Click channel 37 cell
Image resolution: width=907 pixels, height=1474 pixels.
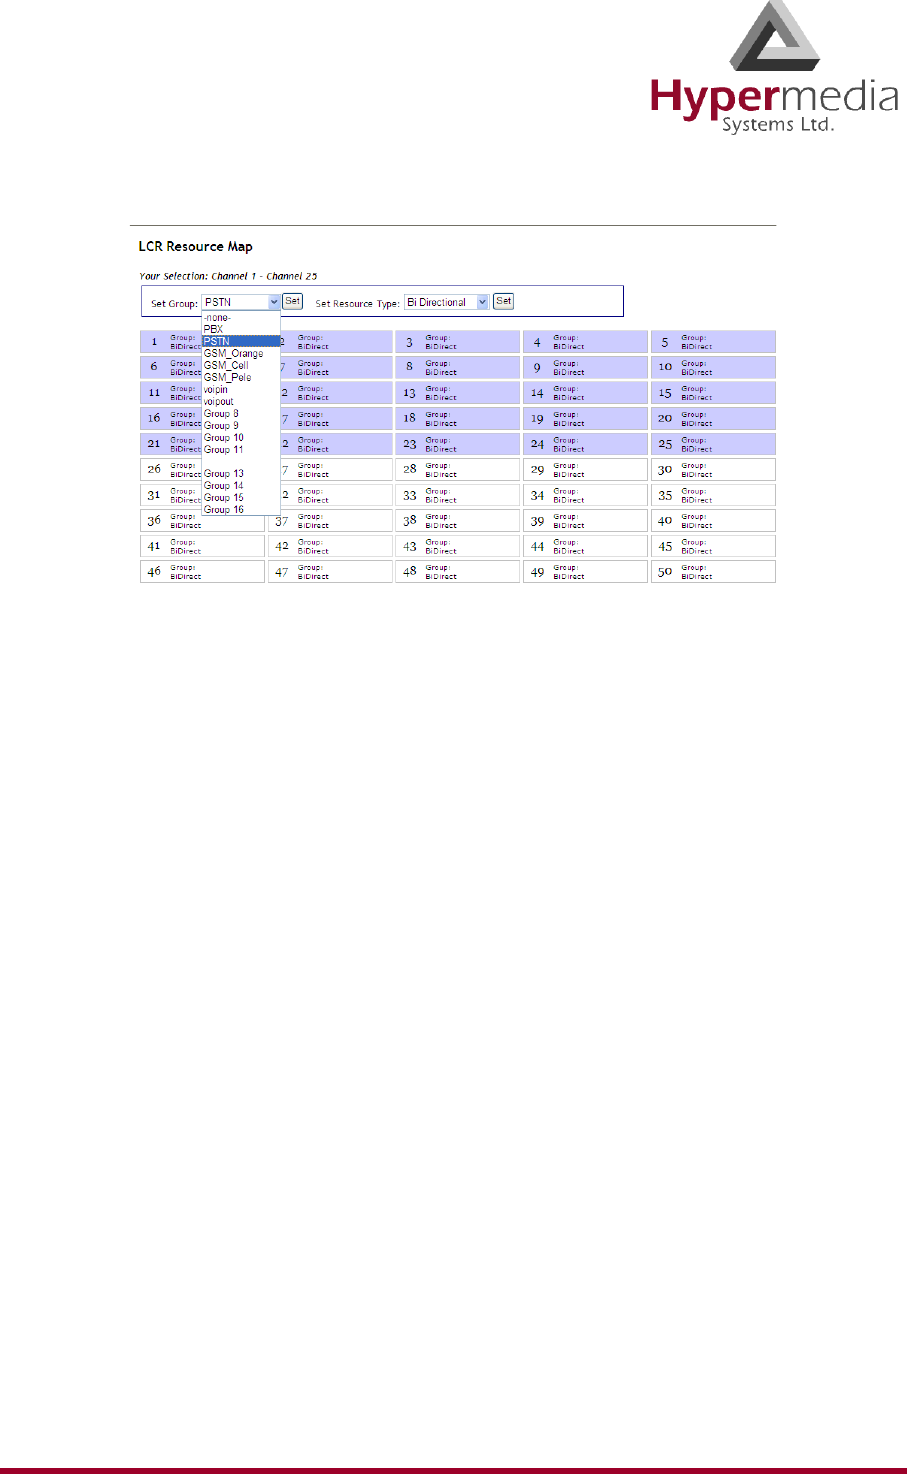pyautogui.click(x=330, y=521)
